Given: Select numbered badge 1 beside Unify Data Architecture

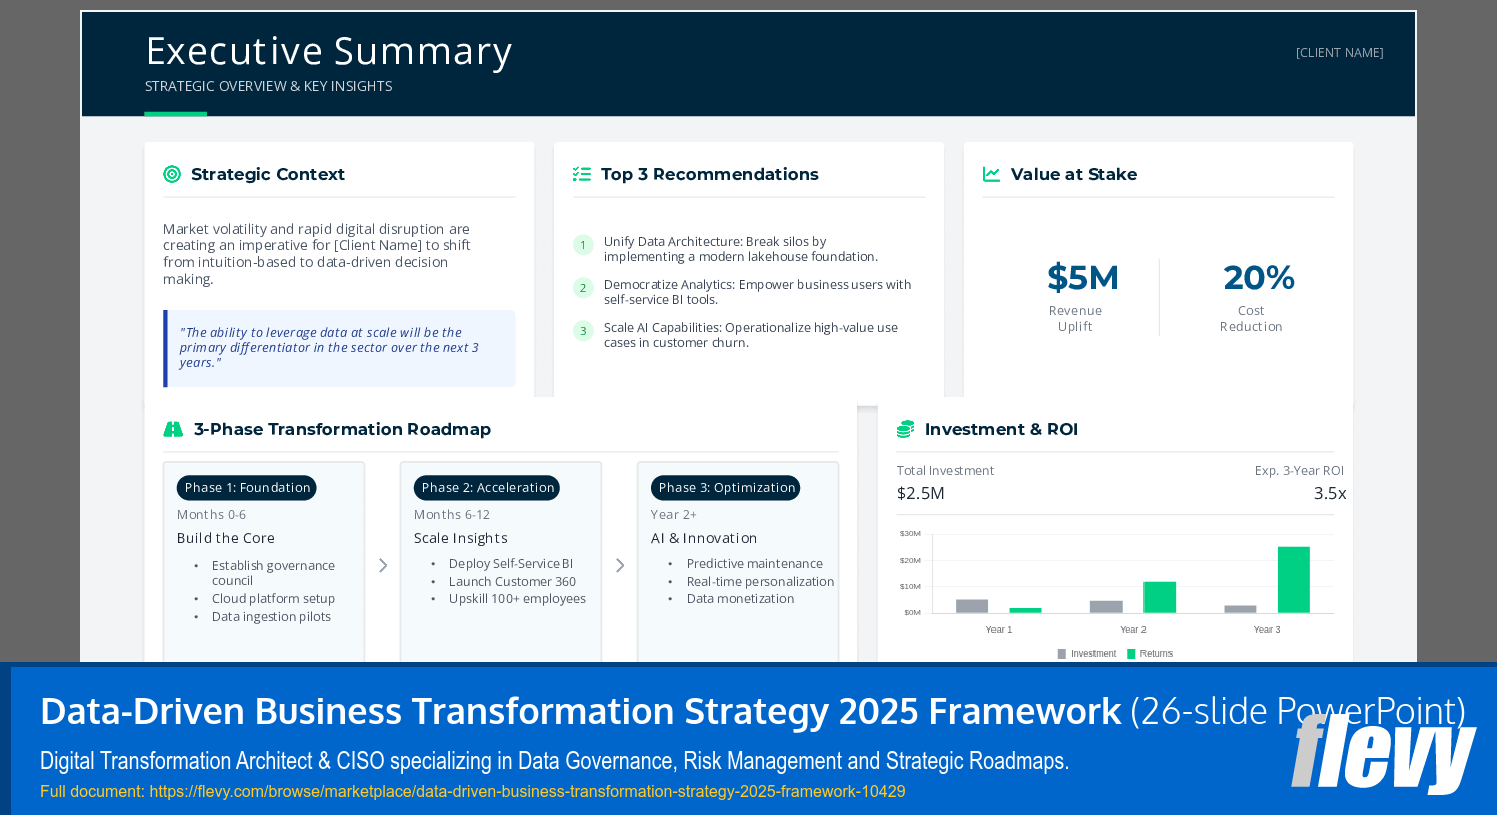Looking at the screenshot, I should point(583,244).
